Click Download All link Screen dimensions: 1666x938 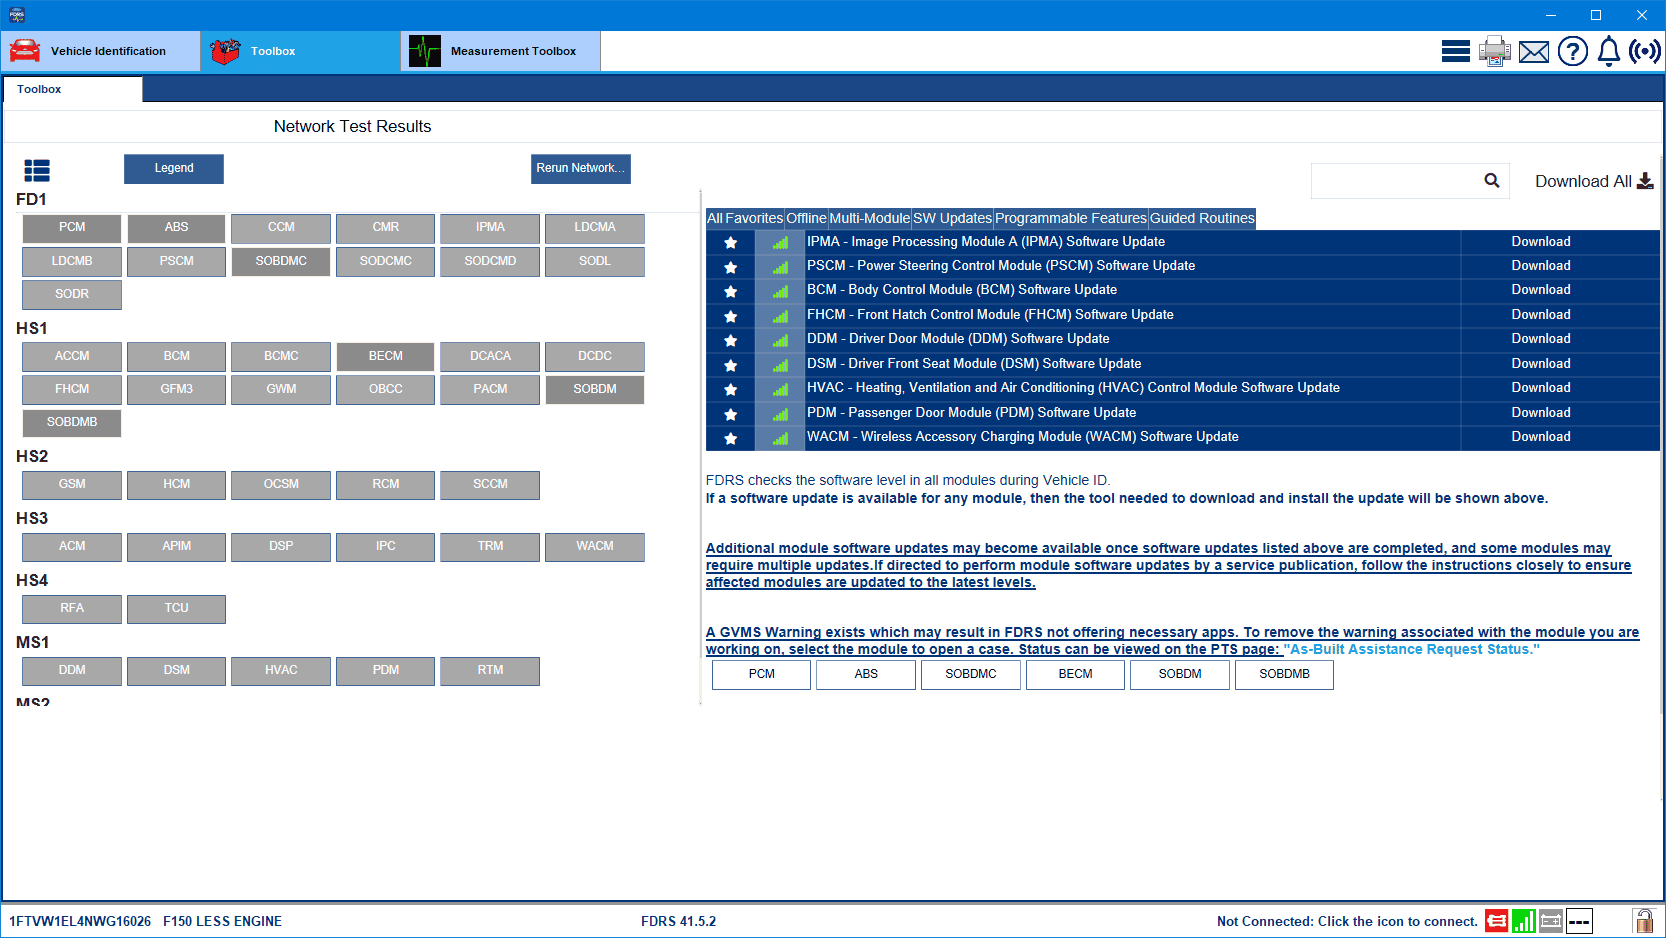point(1593,181)
